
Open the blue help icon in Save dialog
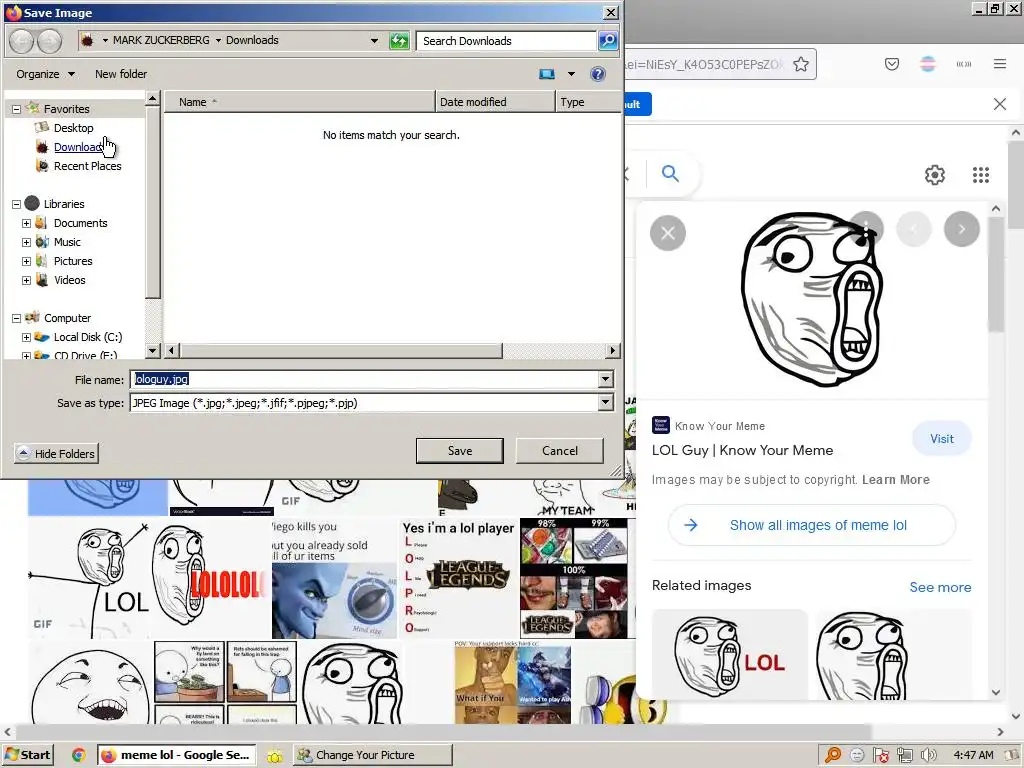pos(598,74)
